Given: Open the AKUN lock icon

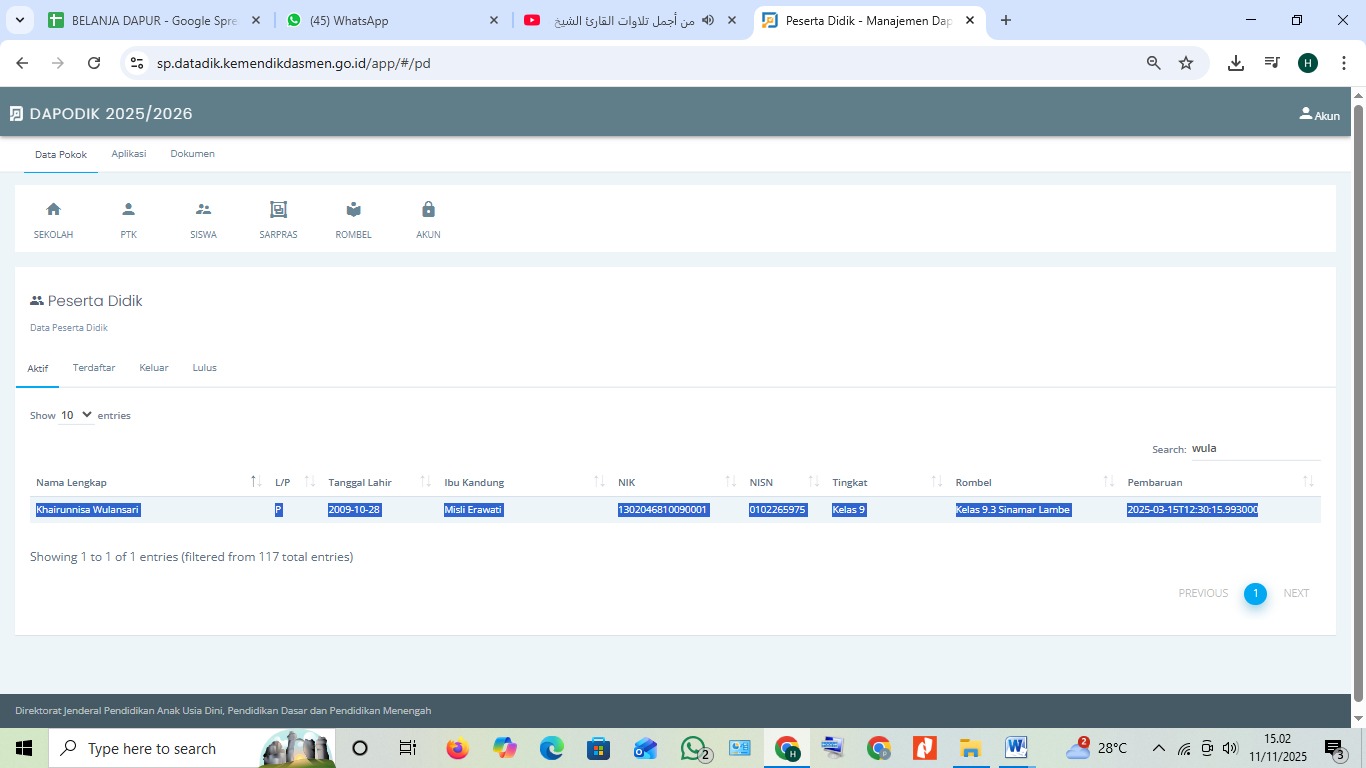Looking at the screenshot, I should coord(428,210).
